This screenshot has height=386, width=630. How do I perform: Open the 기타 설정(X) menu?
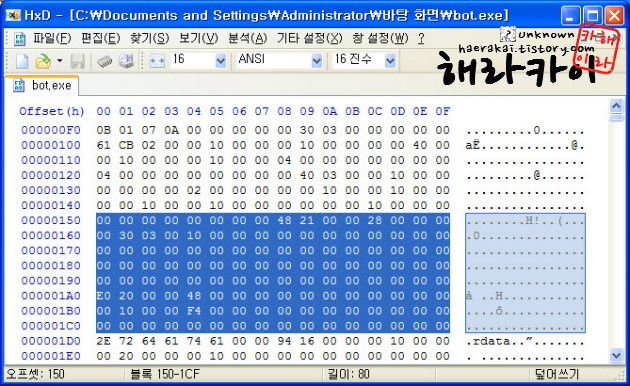point(309,38)
